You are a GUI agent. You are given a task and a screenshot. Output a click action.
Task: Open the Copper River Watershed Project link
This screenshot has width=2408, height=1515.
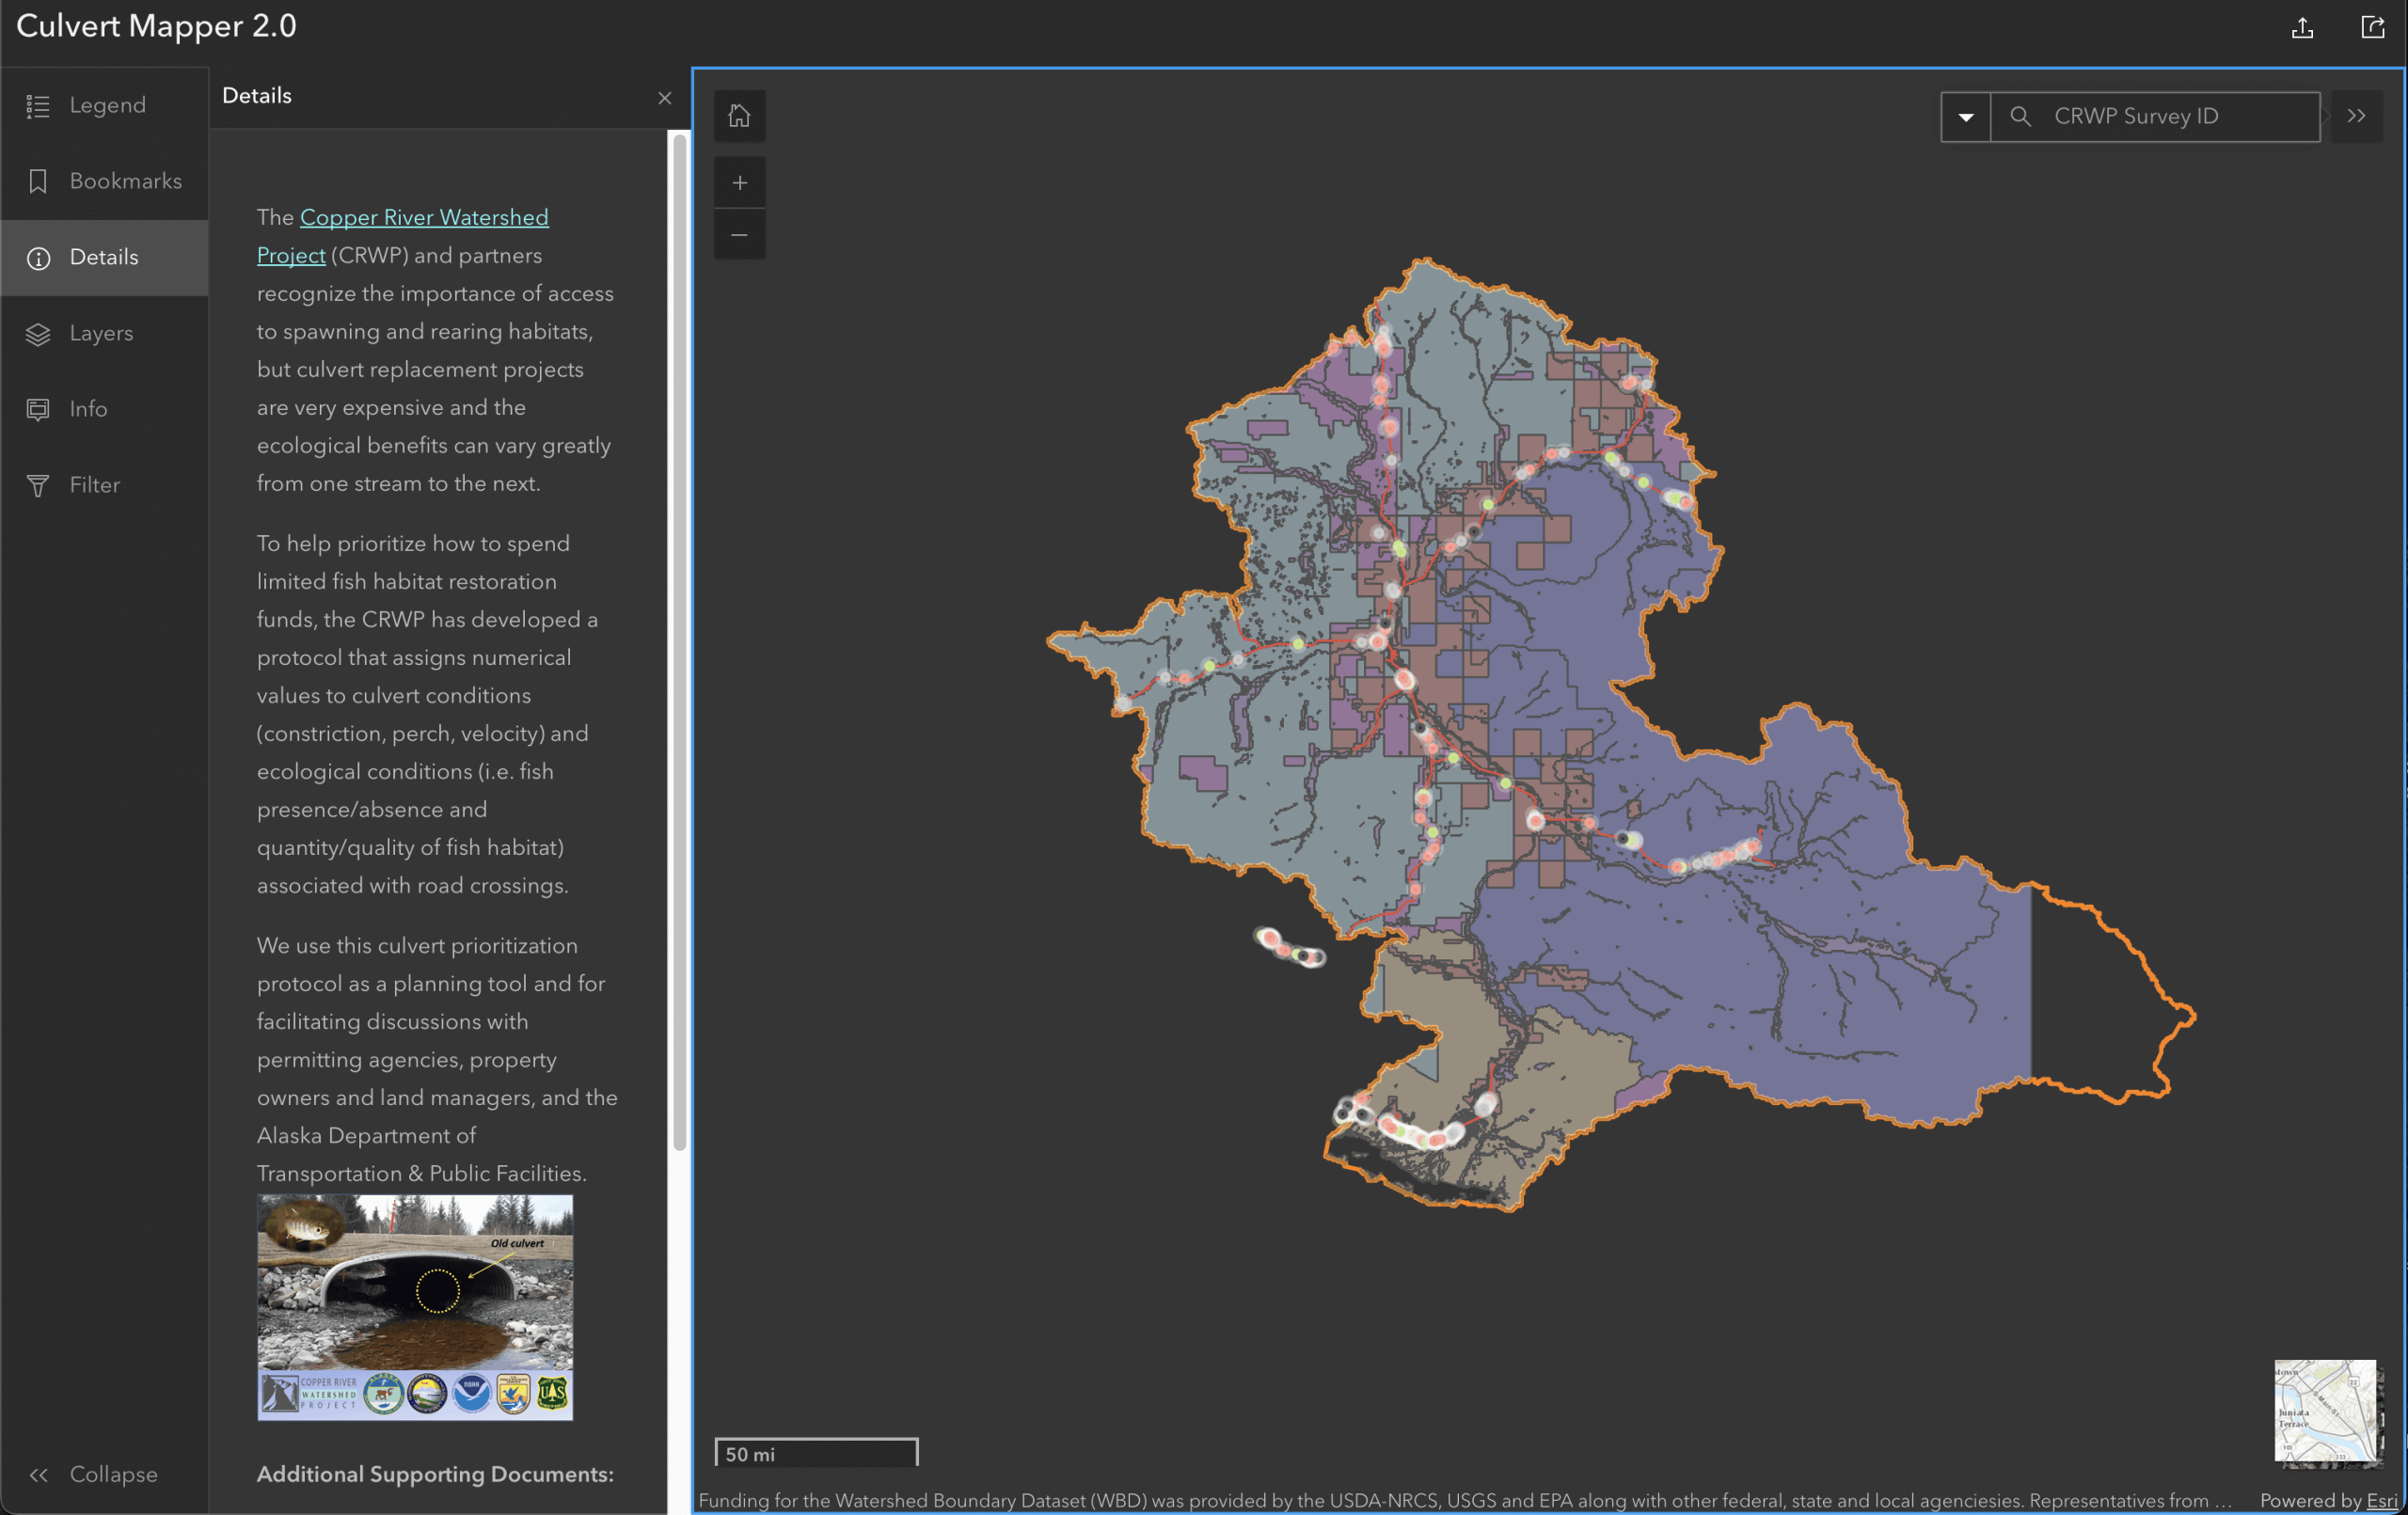point(423,218)
